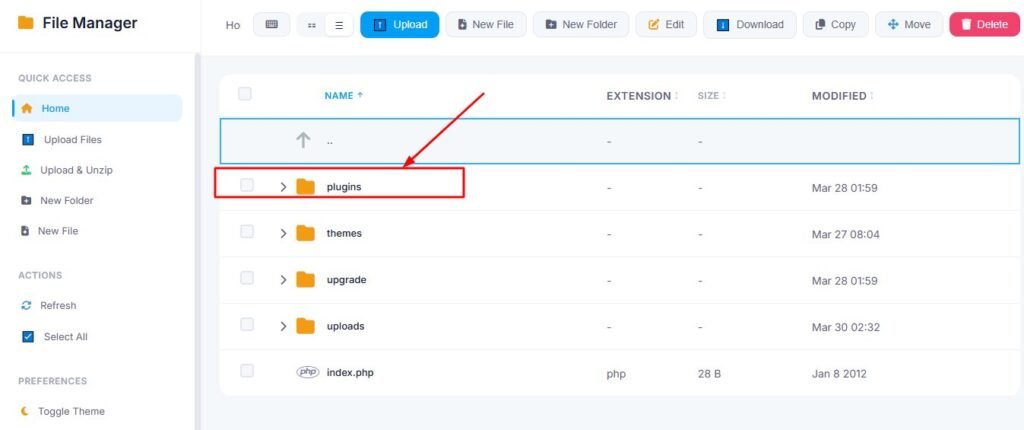
Task: Click the up arrow parent directory icon
Action: [303, 141]
